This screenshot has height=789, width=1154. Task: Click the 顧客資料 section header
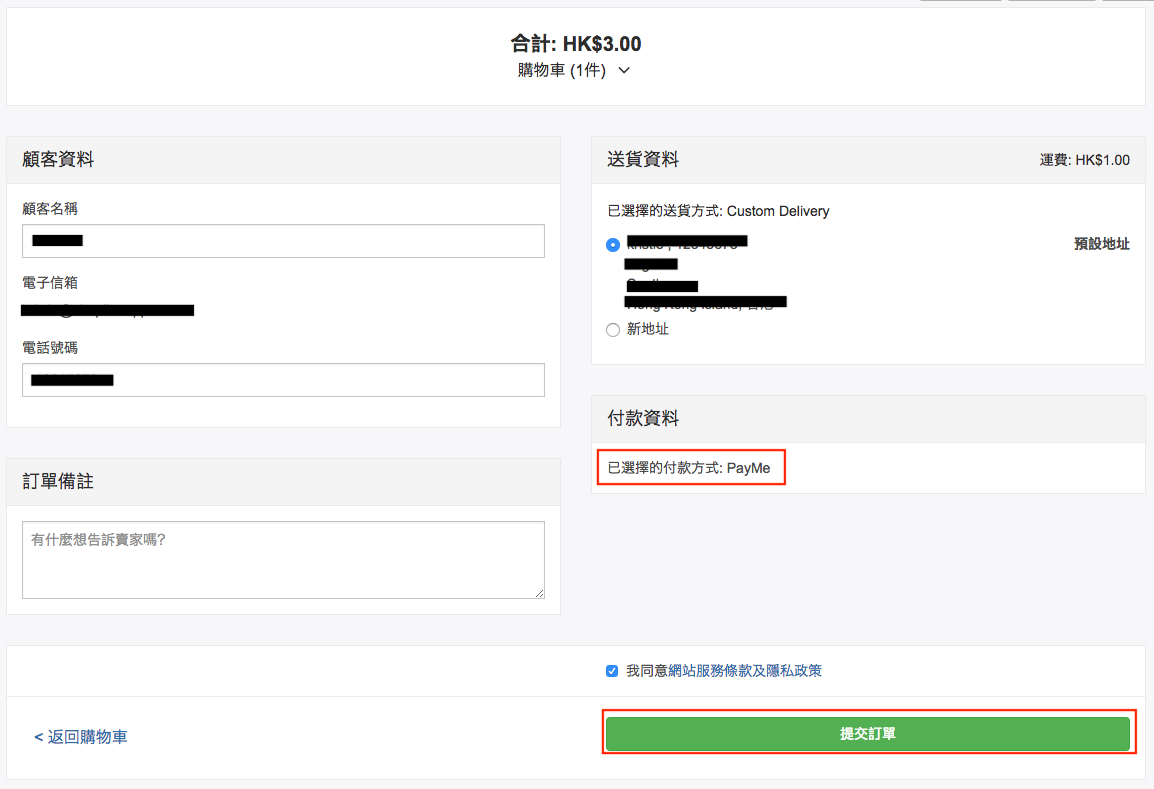58,160
